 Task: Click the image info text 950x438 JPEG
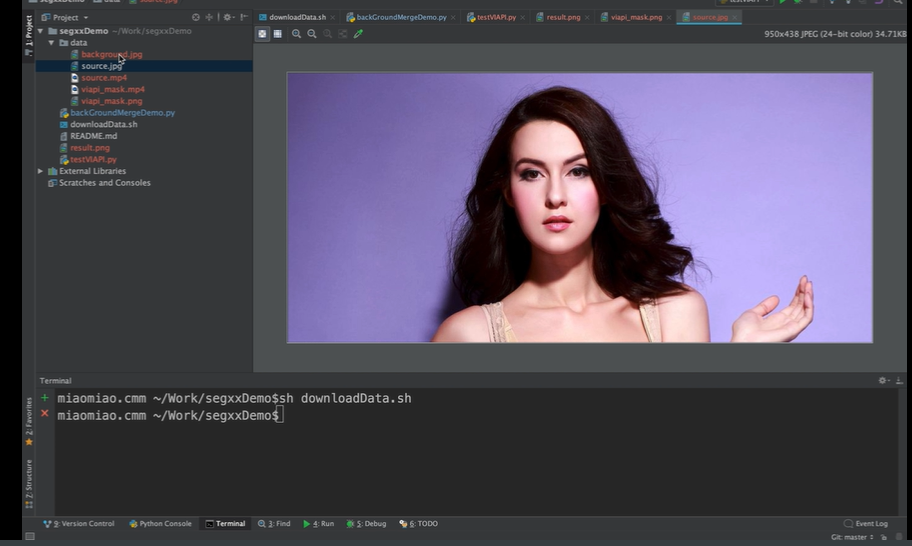835,34
